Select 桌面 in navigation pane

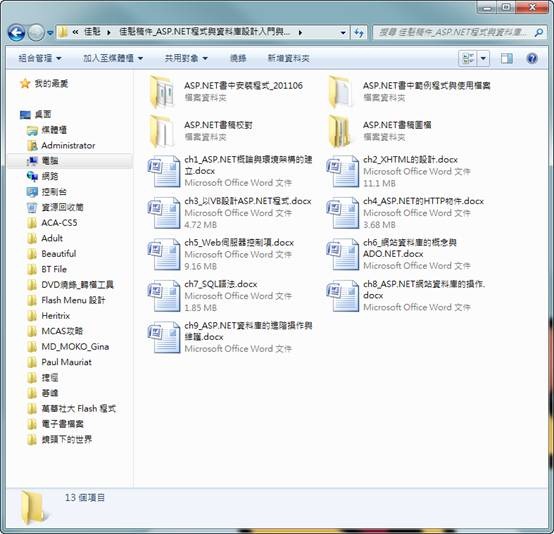[x=36, y=115]
